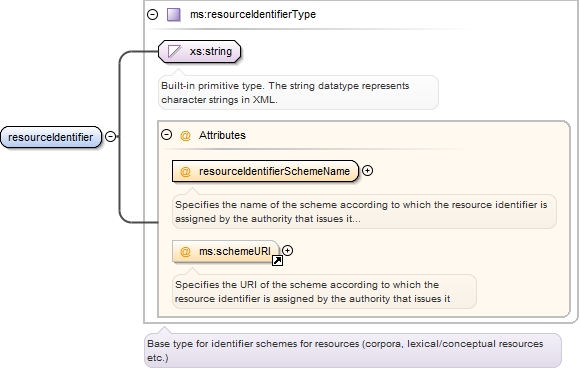The width and height of the screenshot is (580, 371).
Task: Select the resourceIdentifier element node
Action: tap(51, 137)
